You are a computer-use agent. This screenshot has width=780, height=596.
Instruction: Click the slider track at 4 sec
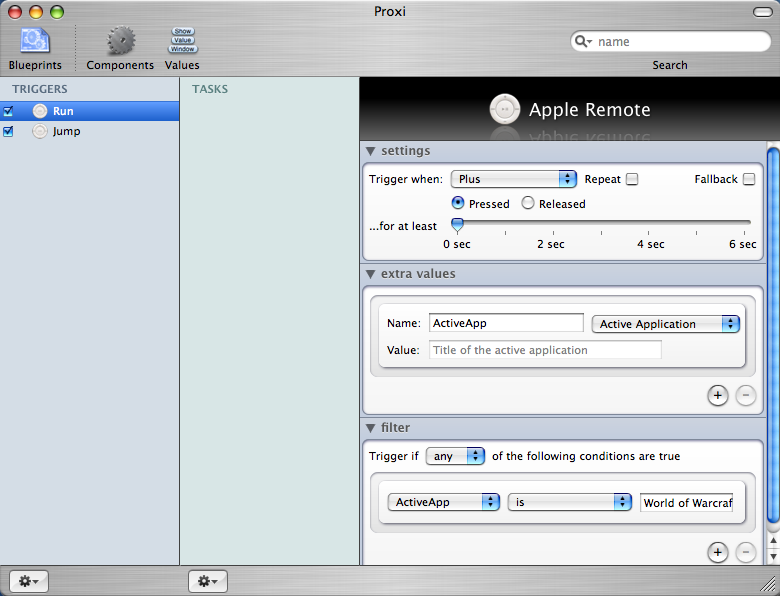648,222
